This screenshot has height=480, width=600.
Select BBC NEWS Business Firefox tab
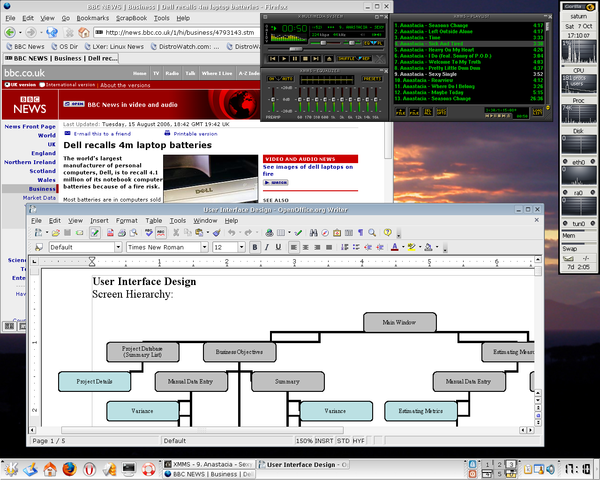click(61, 58)
